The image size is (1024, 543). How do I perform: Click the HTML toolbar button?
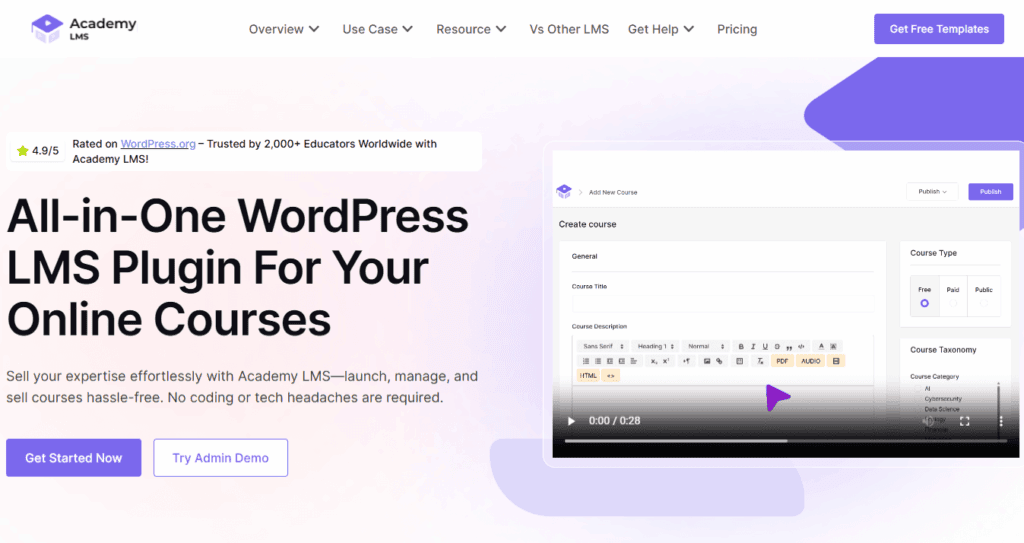tap(588, 376)
